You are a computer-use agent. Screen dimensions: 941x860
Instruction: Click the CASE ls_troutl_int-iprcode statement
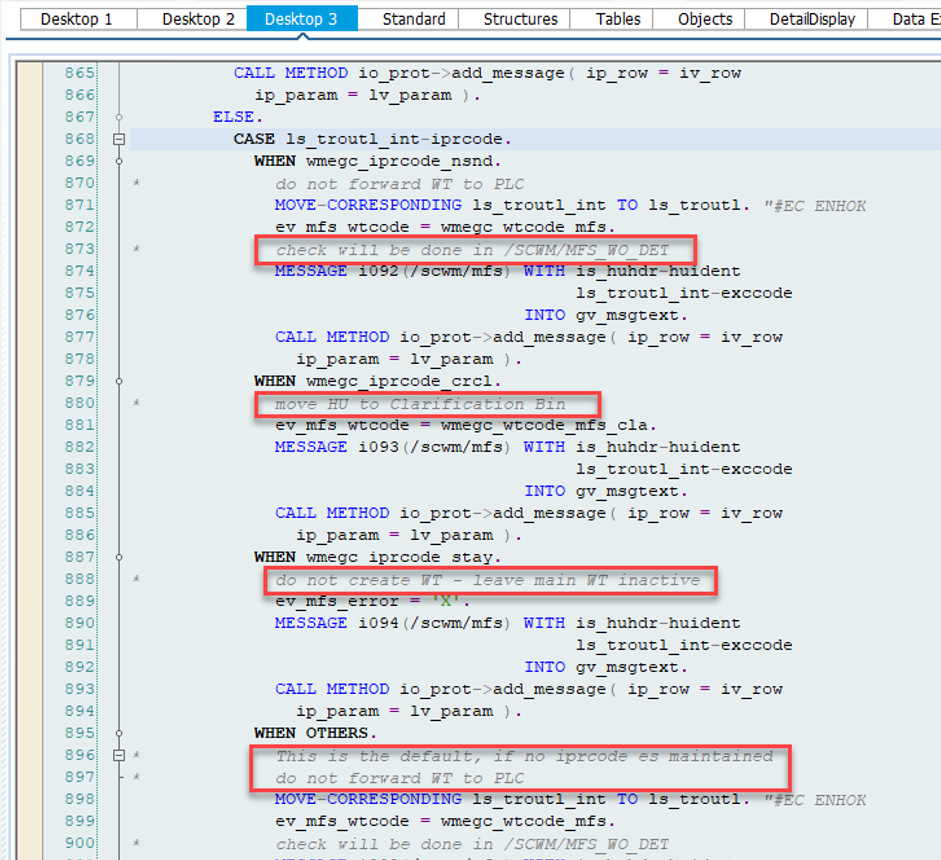point(372,139)
